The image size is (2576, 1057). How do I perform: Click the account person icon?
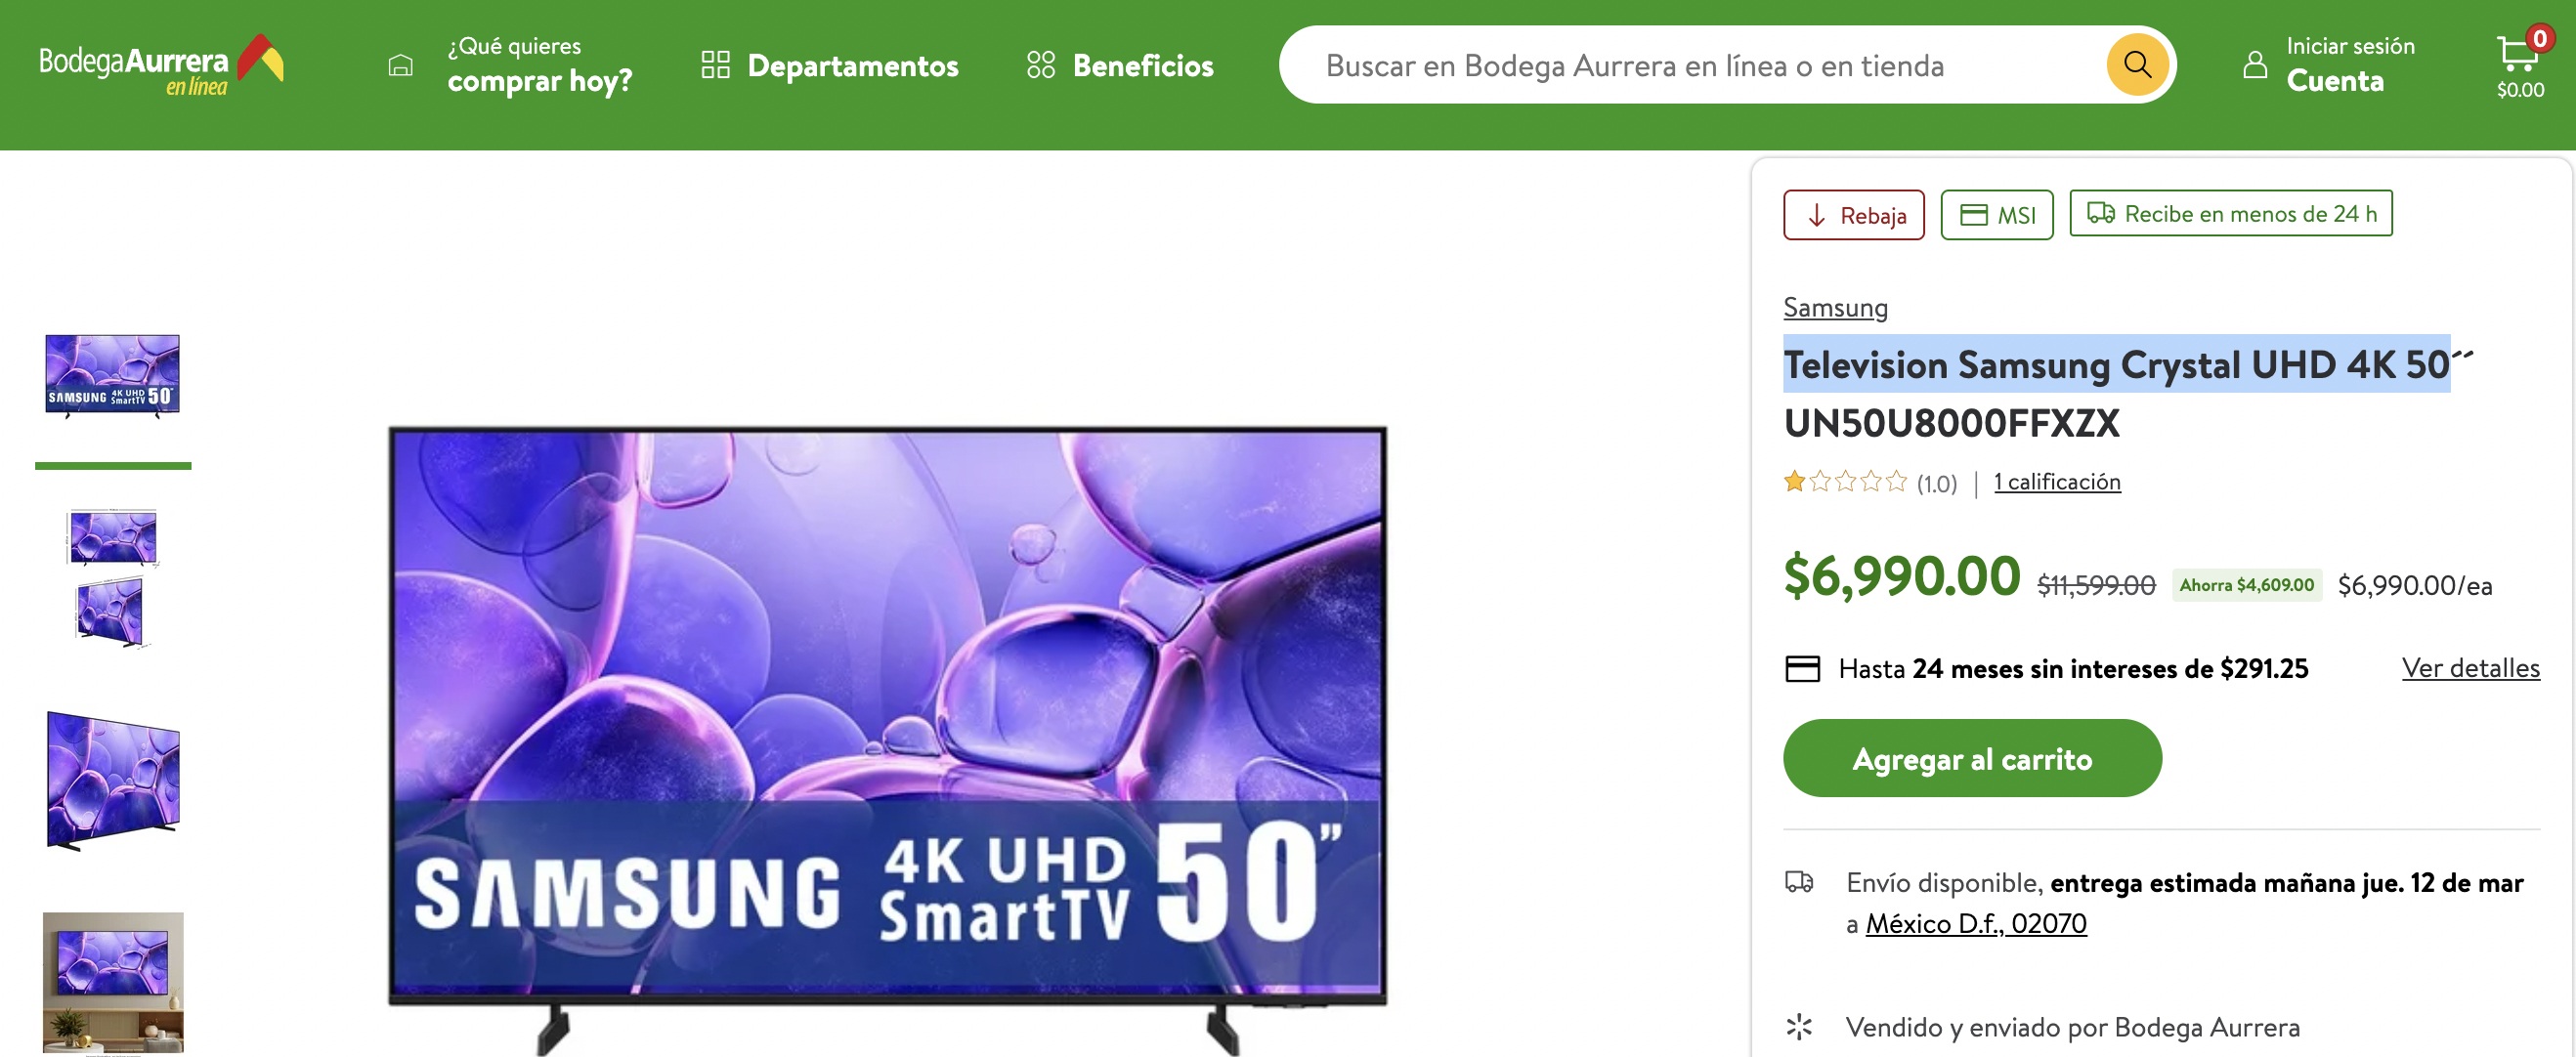[x=2254, y=65]
